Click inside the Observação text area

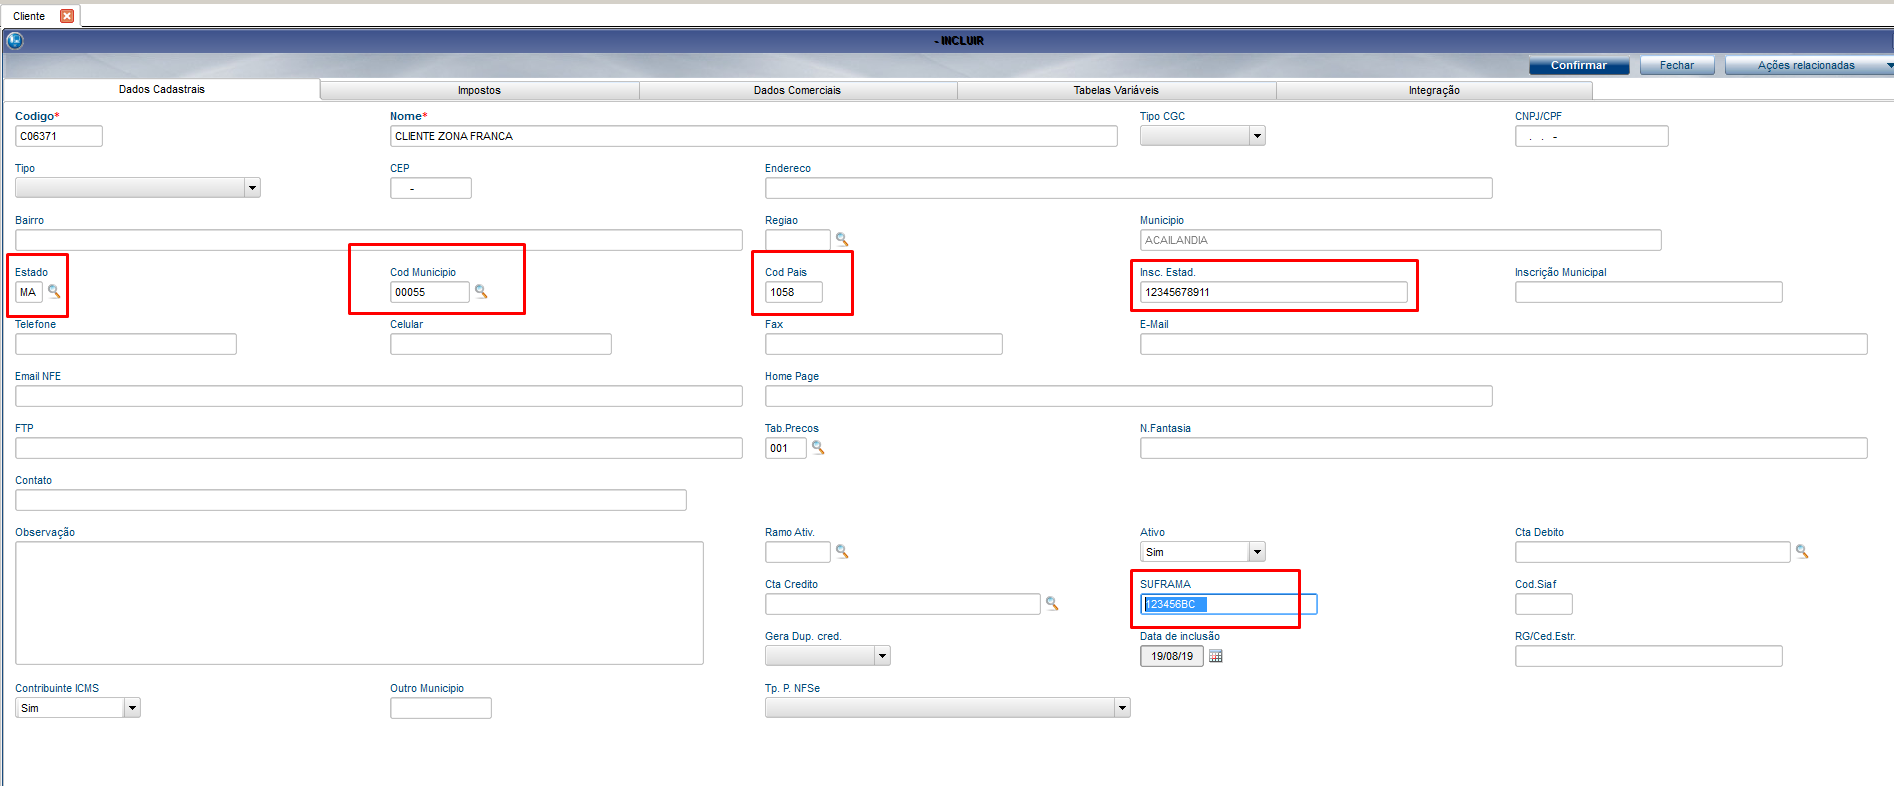tap(360, 603)
